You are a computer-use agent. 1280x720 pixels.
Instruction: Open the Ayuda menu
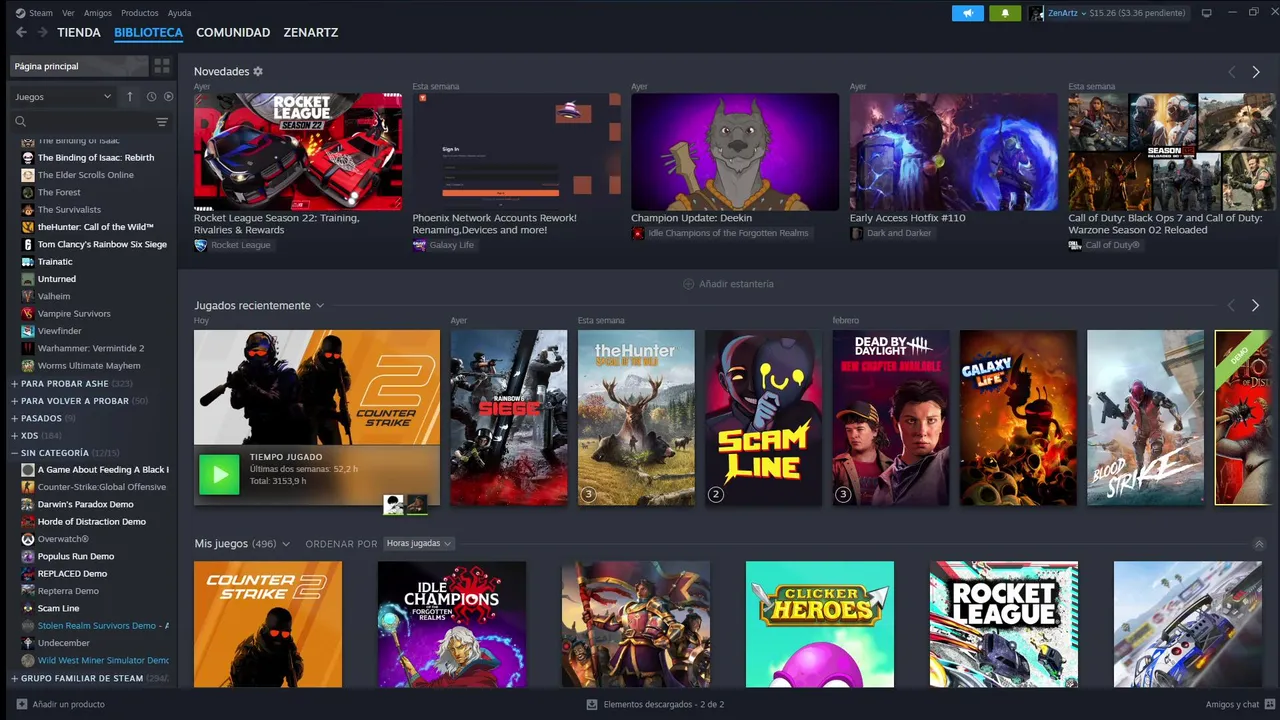179,13
